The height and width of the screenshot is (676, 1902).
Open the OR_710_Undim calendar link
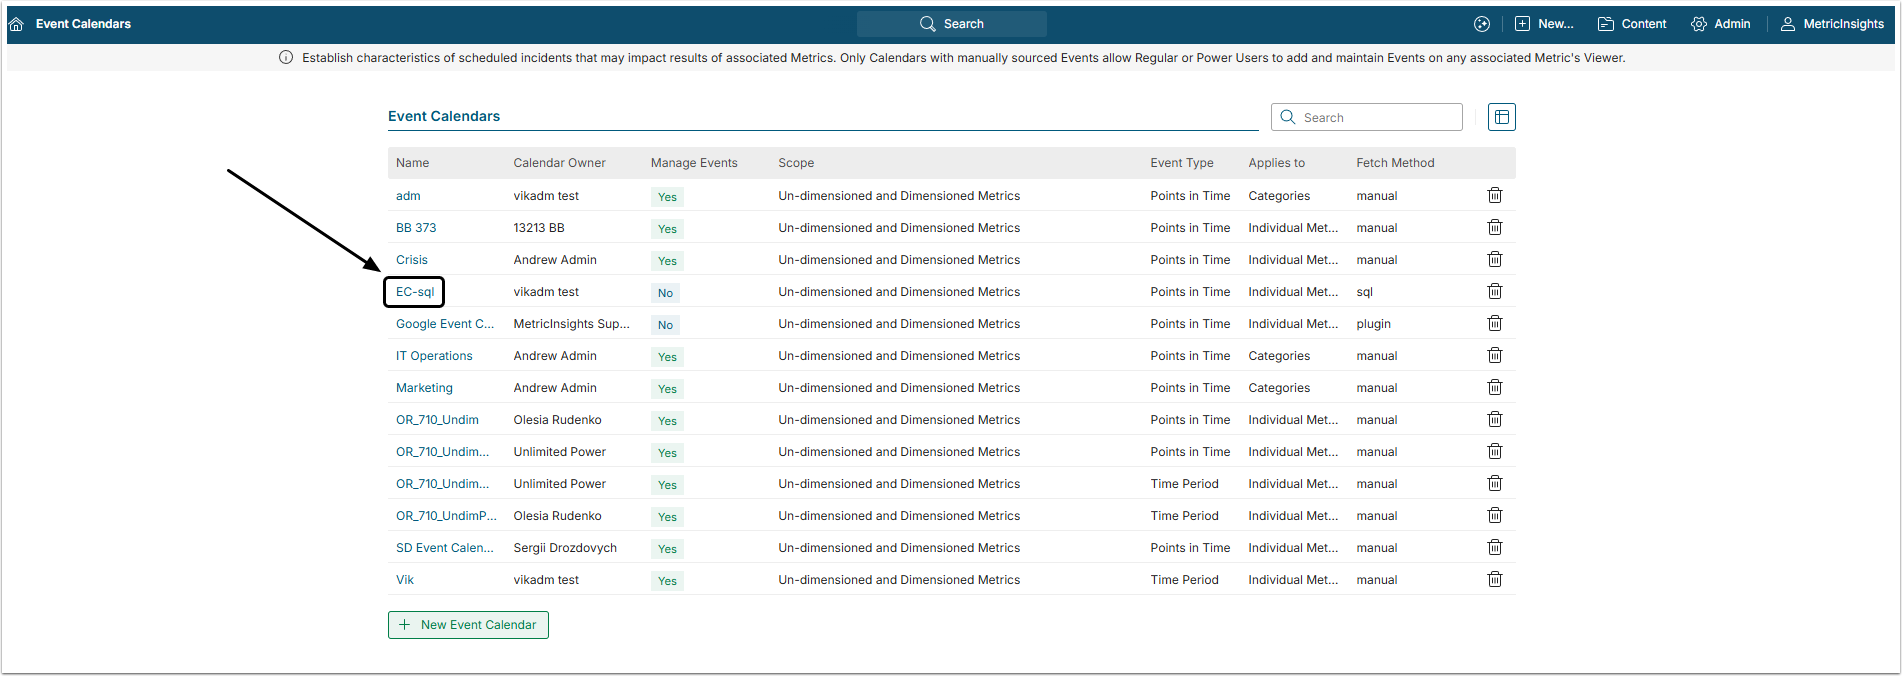tap(437, 420)
